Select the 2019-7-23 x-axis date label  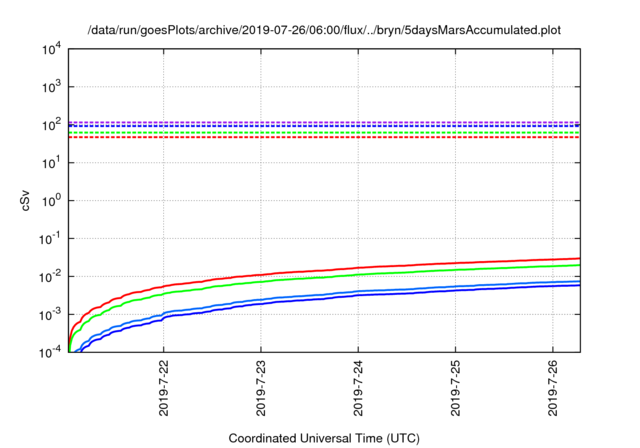(261, 388)
